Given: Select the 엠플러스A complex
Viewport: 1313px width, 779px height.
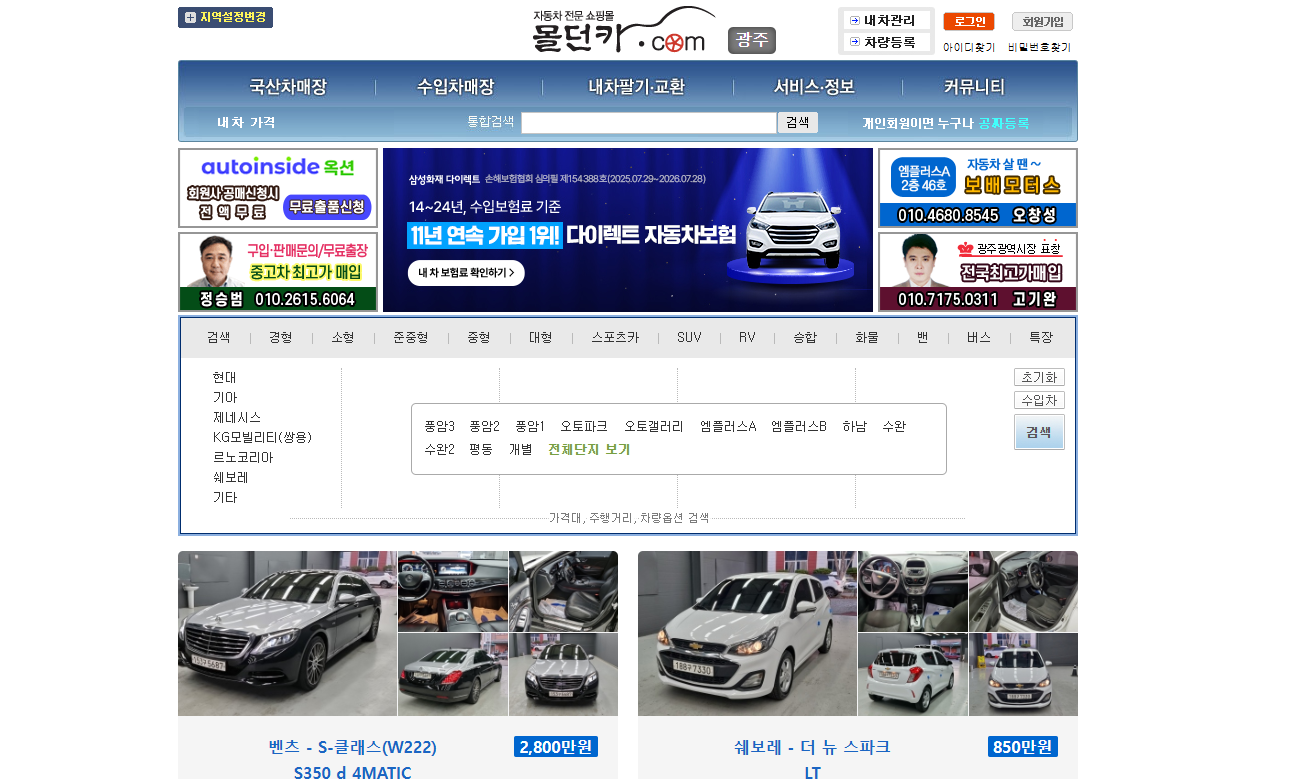Looking at the screenshot, I should 727,426.
